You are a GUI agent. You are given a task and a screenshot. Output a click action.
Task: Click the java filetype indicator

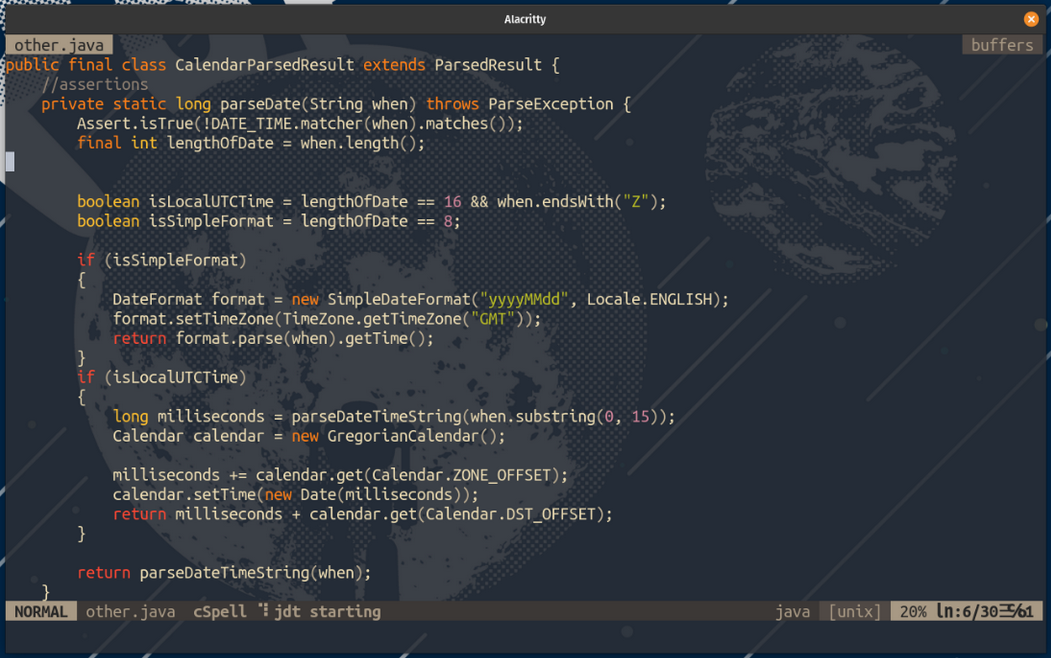click(x=793, y=611)
